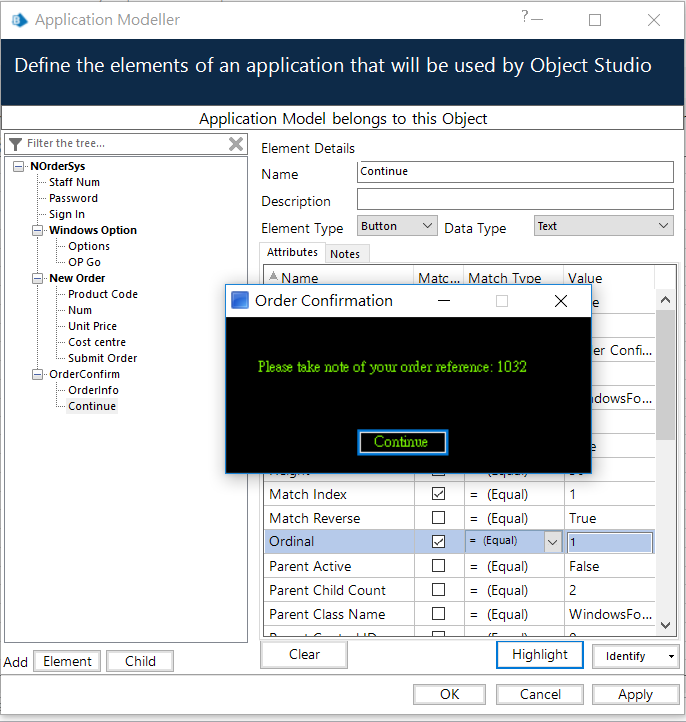Click the Apply button
The height and width of the screenshot is (722, 686).
click(635, 694)
